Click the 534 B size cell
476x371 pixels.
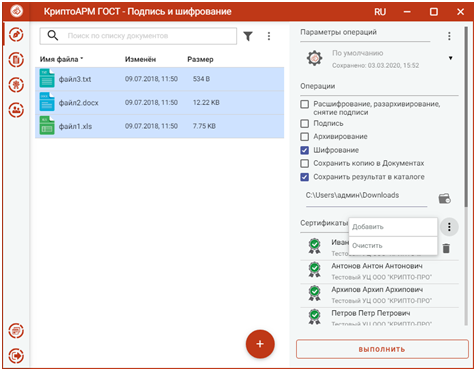pyautogui.click(x=201, y=79)
